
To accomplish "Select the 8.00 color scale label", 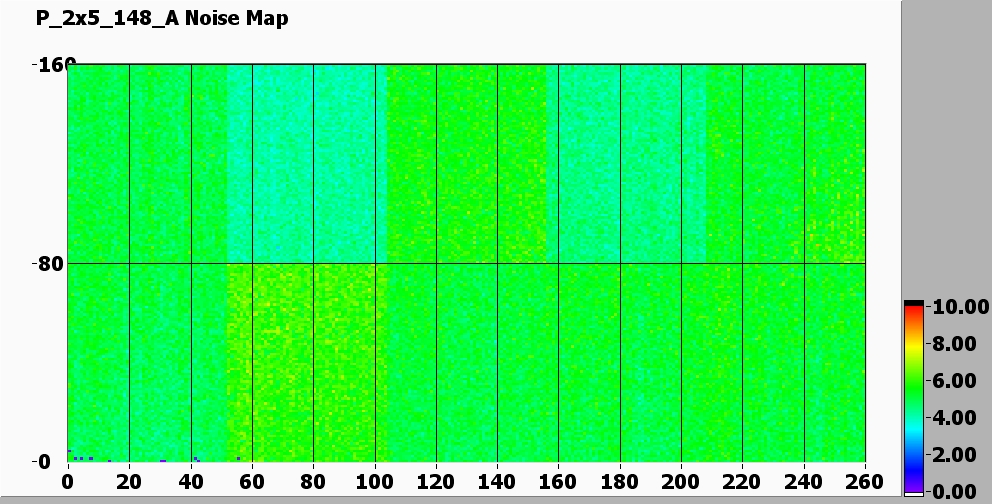I will point(953,344).
